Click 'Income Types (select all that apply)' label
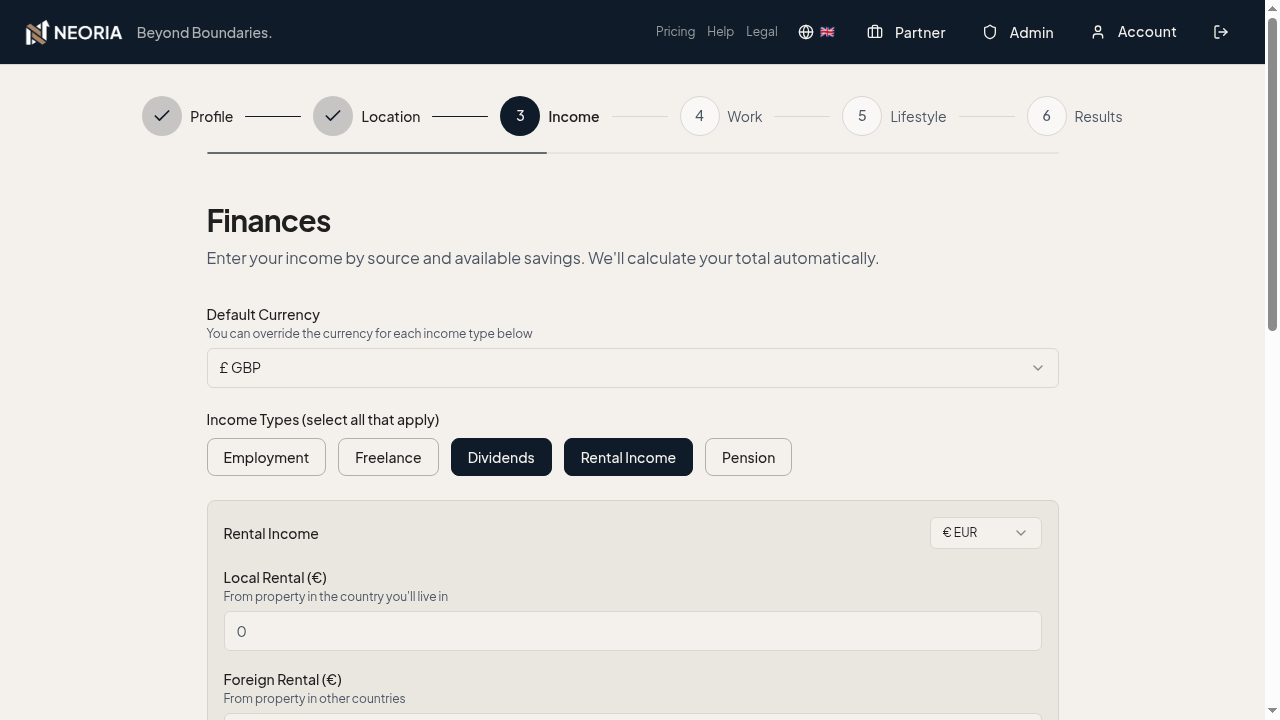The width and height of the screenshot is (1280, 720). pos(323,420)
